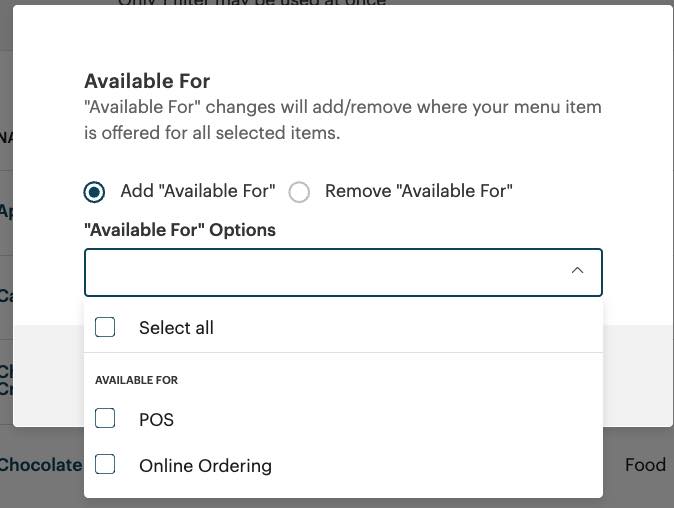Image resolution: width=674 pixels, height=508 pixels.
Task: Select the "Online Ordering" option text
Action: [x=205, y=466]
